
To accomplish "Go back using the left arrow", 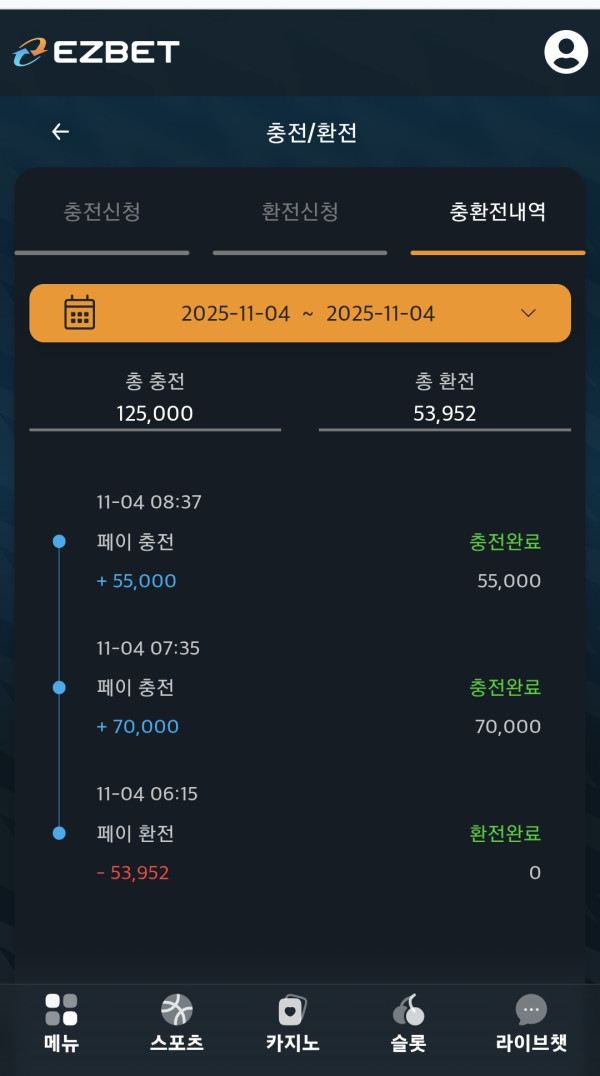I will [61, 132].
